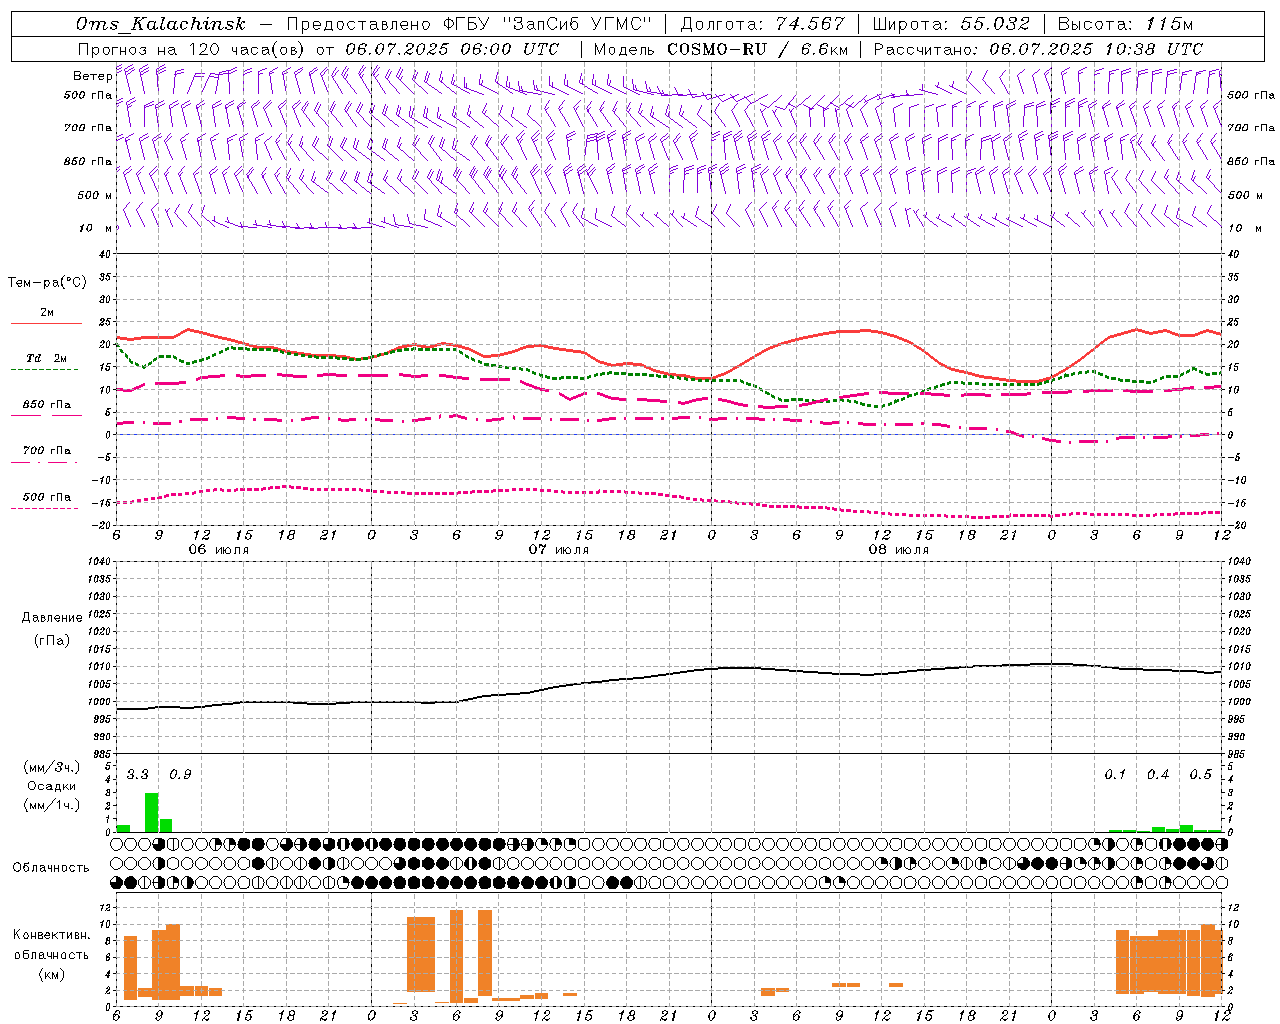Click the 08 июля date label
Image resolution: width=1280 pixels, height=1024 pixels.
[x=899, y=550]
